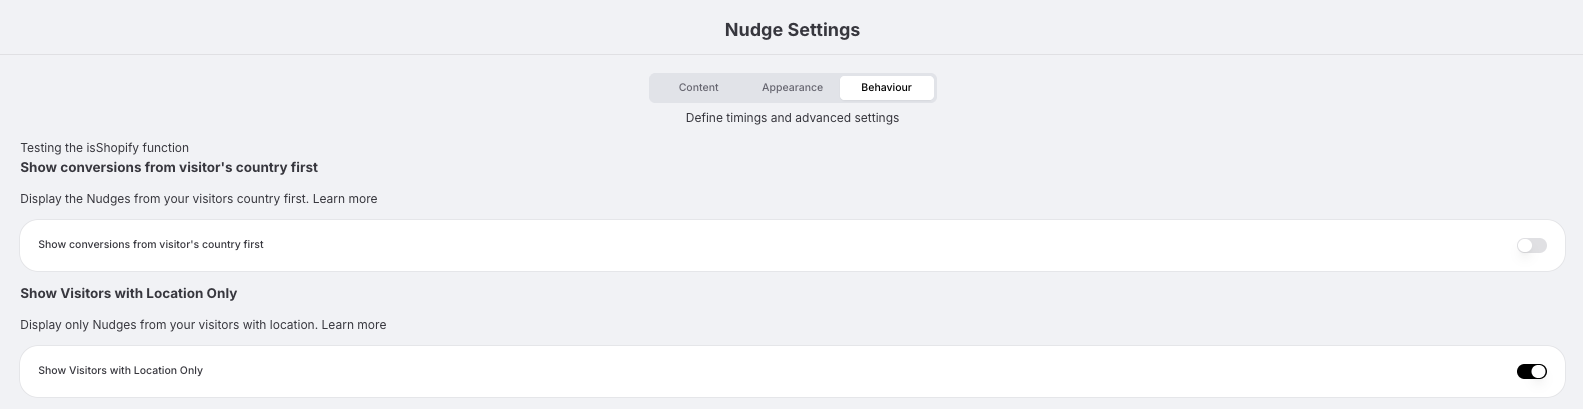This screenshot has height=409, width=1583.
Task: Follow Learn more link for visitors with location
Action: pos(354,325)
